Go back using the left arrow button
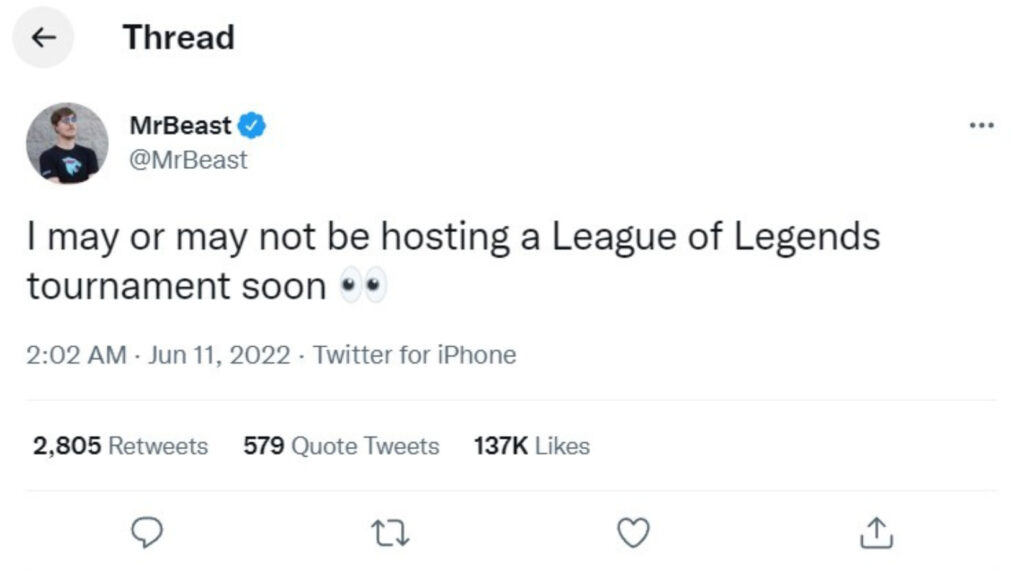 [x=43, y=37]
